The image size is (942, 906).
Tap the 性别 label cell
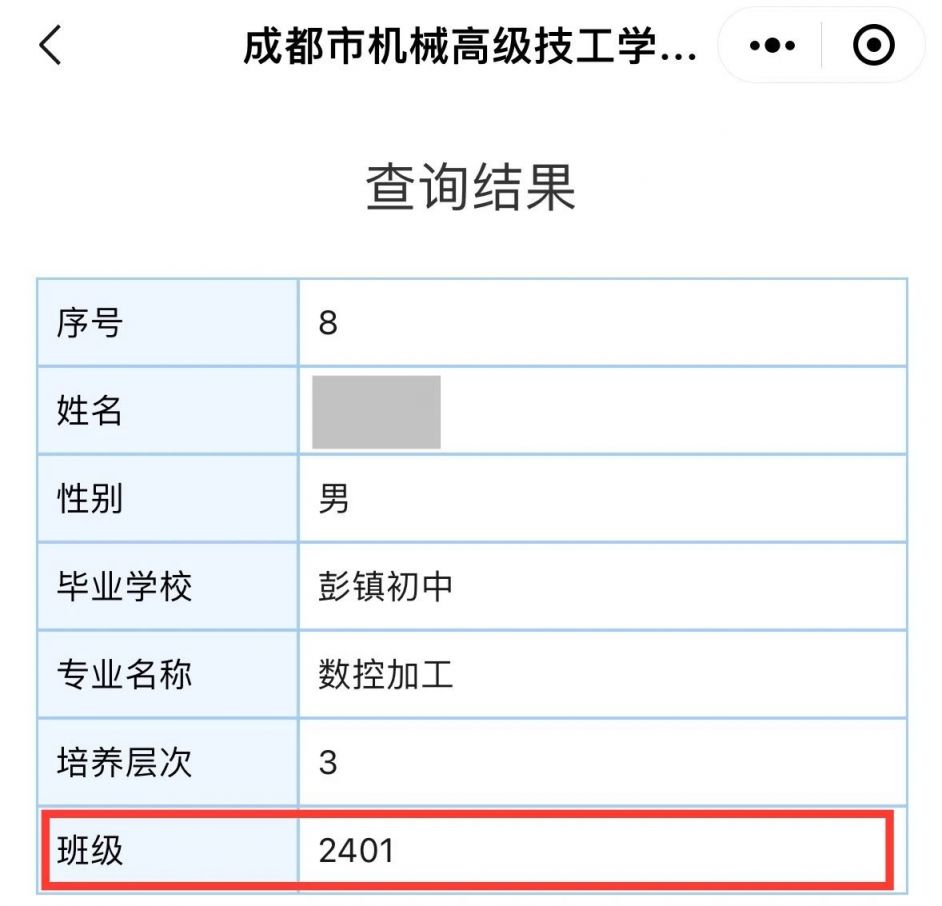(x=168, y=499)
